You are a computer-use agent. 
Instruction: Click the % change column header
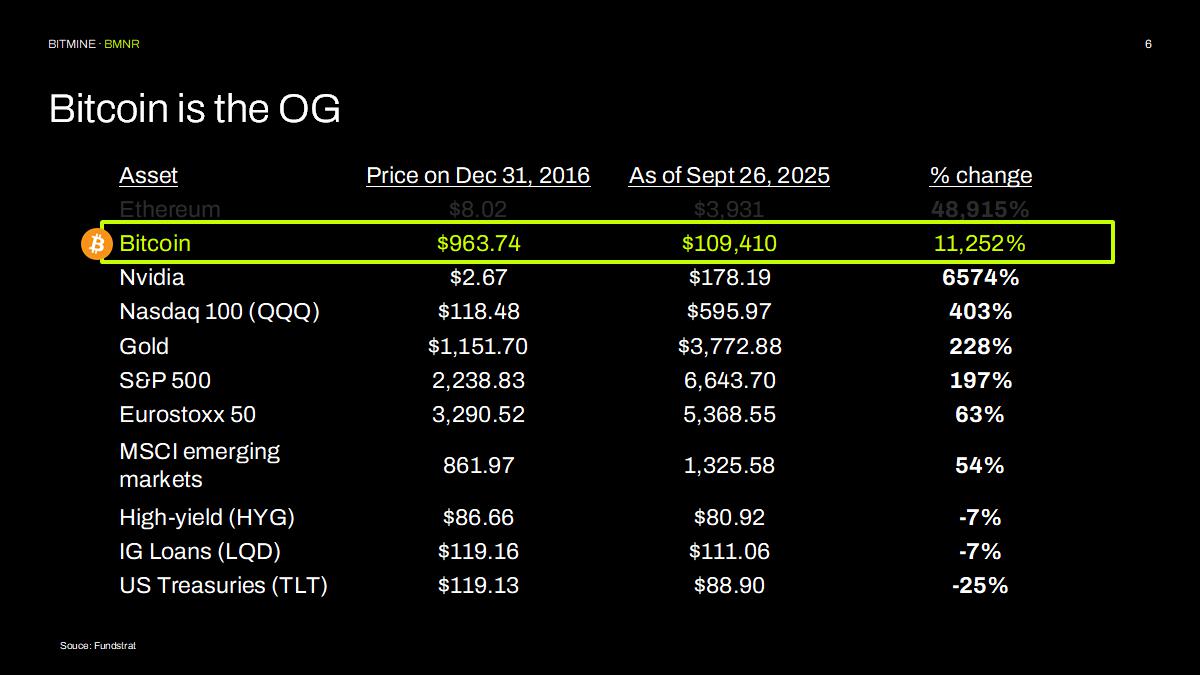point(980,176)
